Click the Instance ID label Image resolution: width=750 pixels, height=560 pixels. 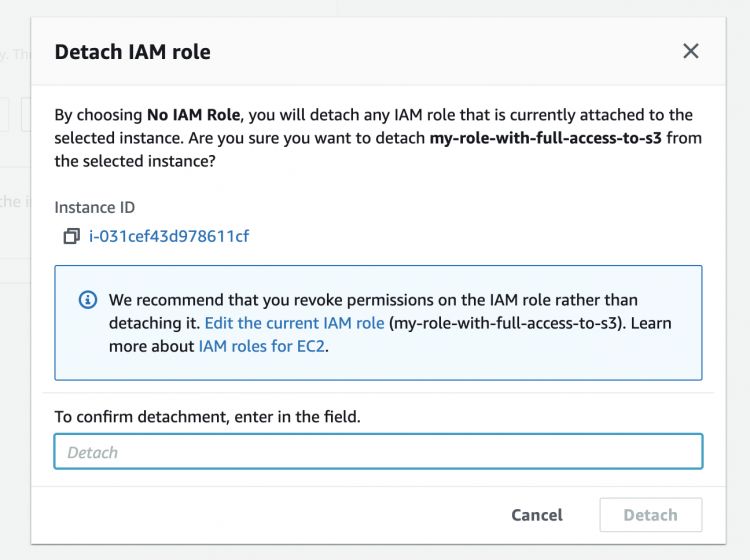94,207
